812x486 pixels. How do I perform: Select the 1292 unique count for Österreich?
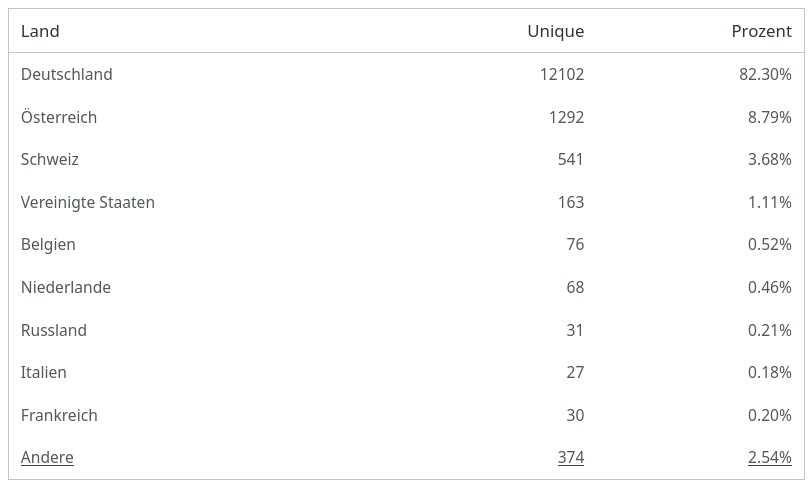tap(567, 118)
